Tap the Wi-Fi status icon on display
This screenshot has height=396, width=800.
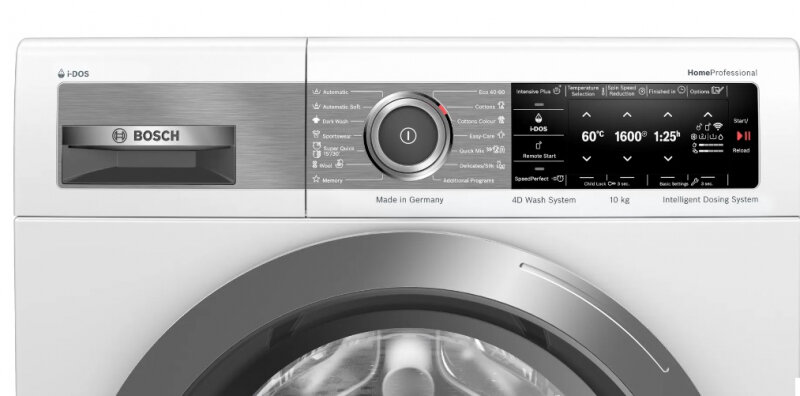tap(718, 126)
